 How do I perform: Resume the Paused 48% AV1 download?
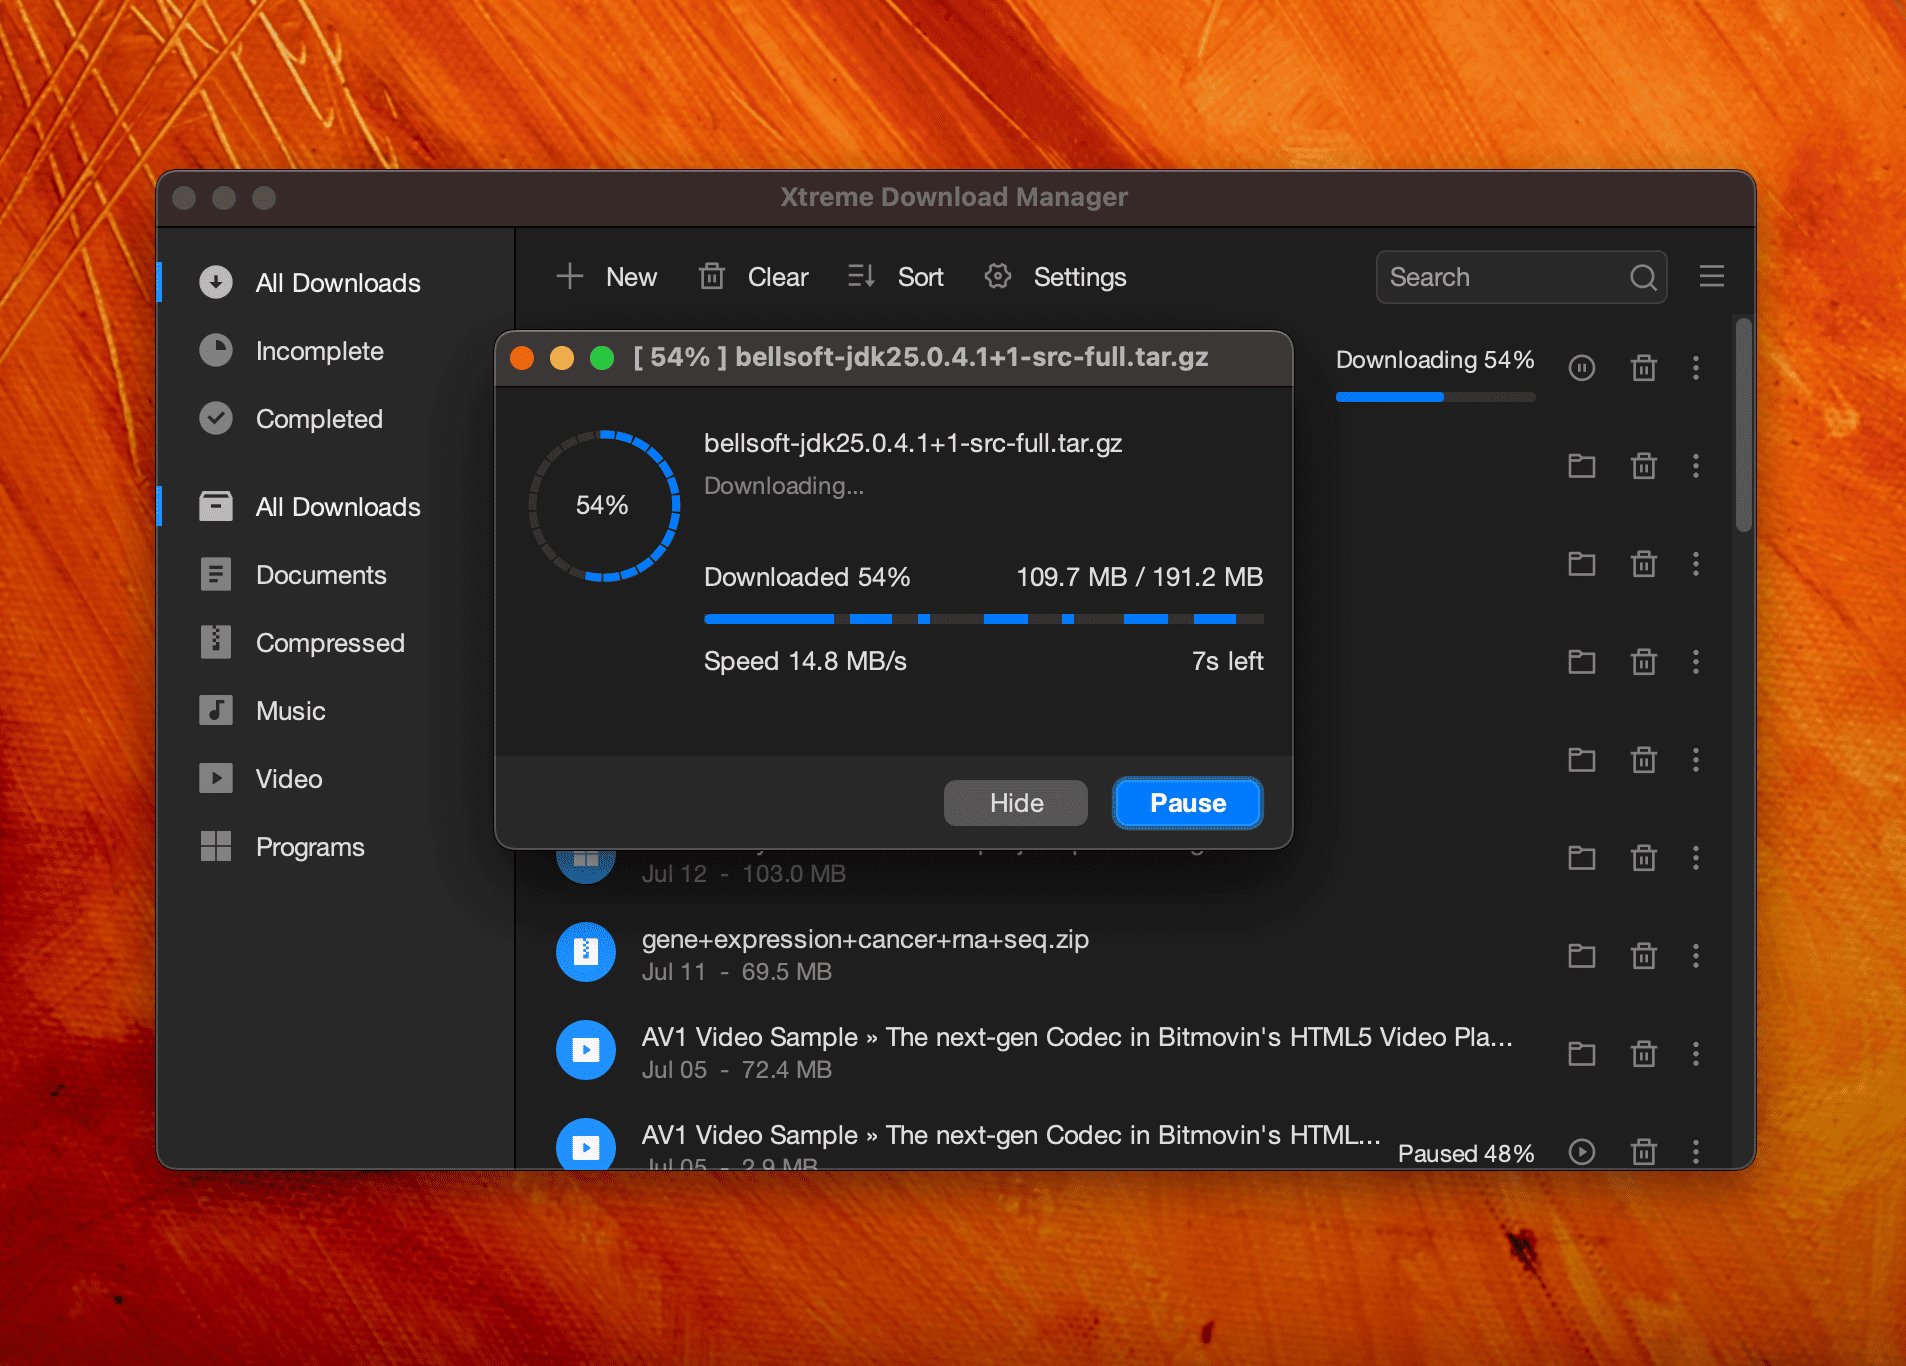tap(1582, 1152)
